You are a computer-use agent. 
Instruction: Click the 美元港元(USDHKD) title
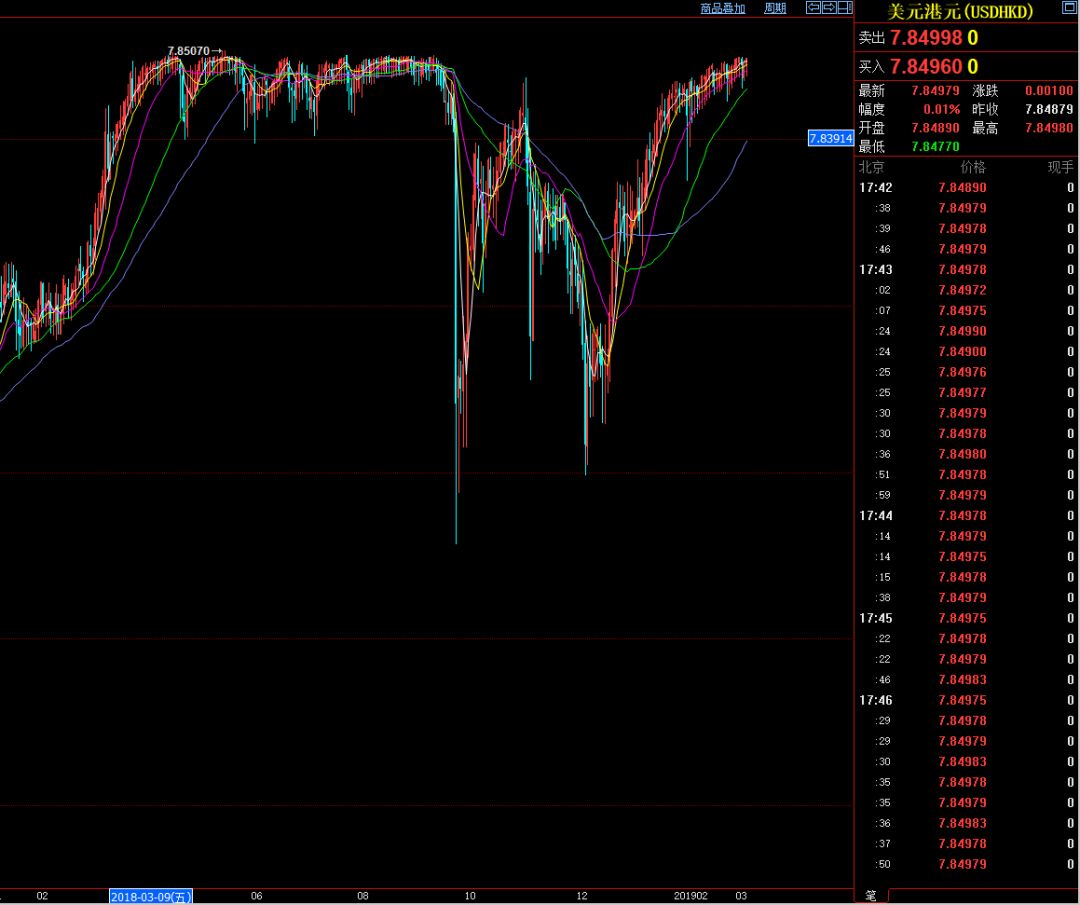click(x=959, y=11)
